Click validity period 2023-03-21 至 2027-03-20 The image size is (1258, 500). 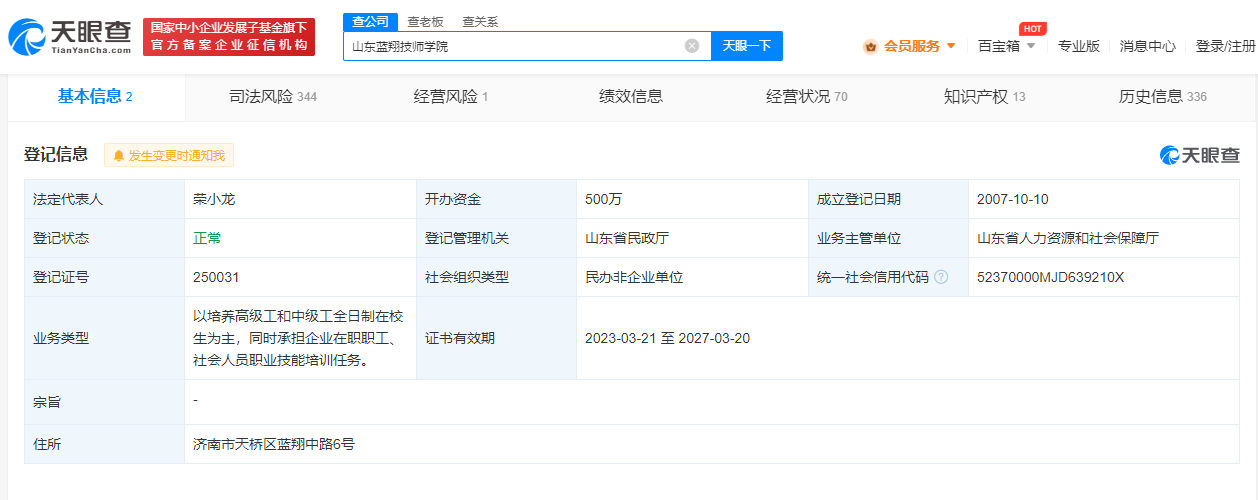(x=668, y=338)
